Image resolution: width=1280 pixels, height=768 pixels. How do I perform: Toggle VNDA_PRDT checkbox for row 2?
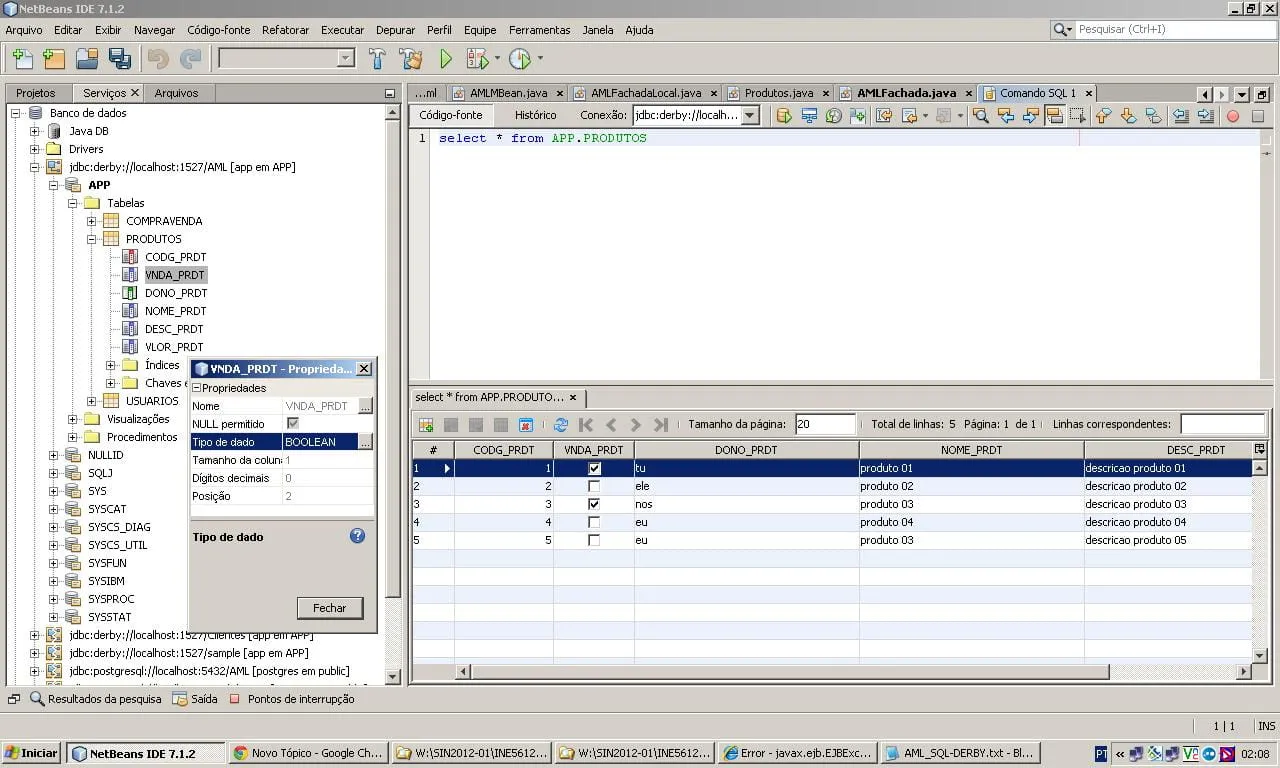(594, 486)
